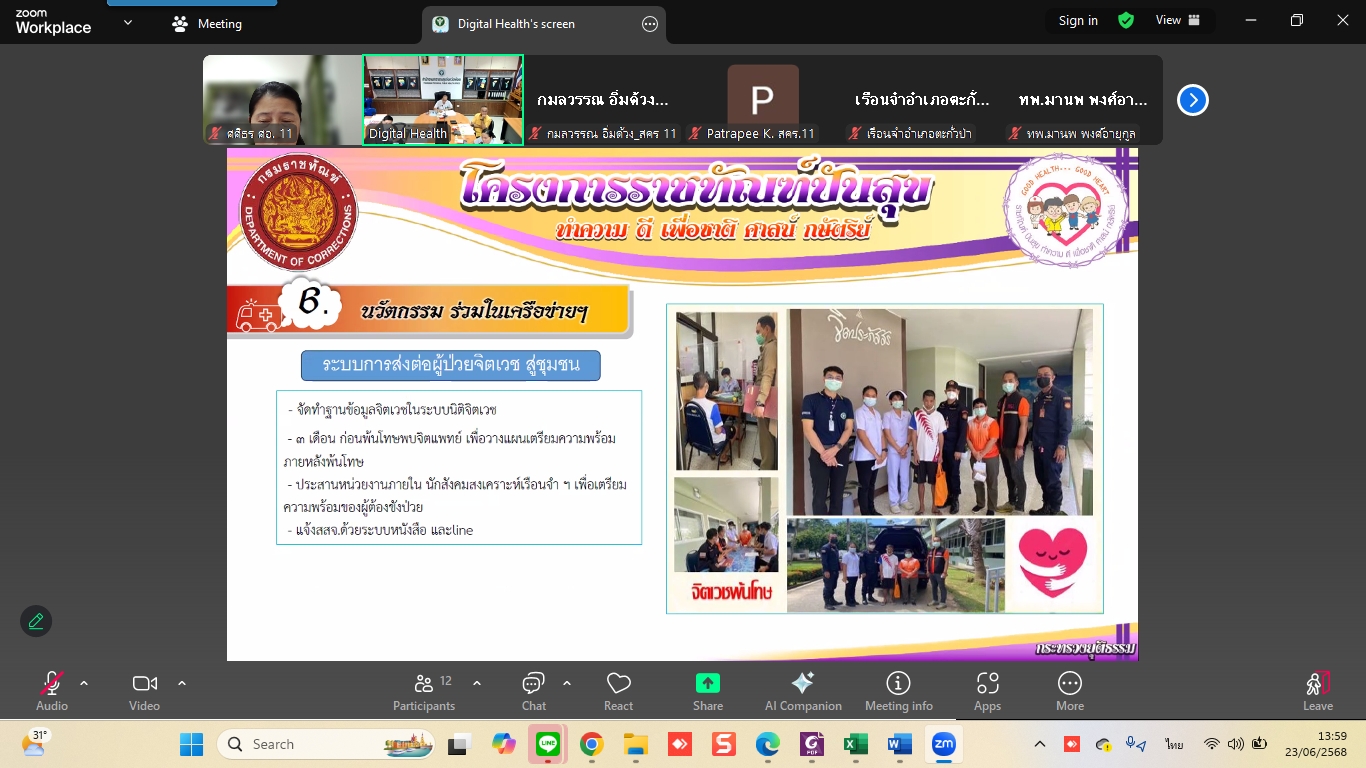The image size is (1366, 768).
Task: Open Word from taskbar
Action: tap(899, 744)
